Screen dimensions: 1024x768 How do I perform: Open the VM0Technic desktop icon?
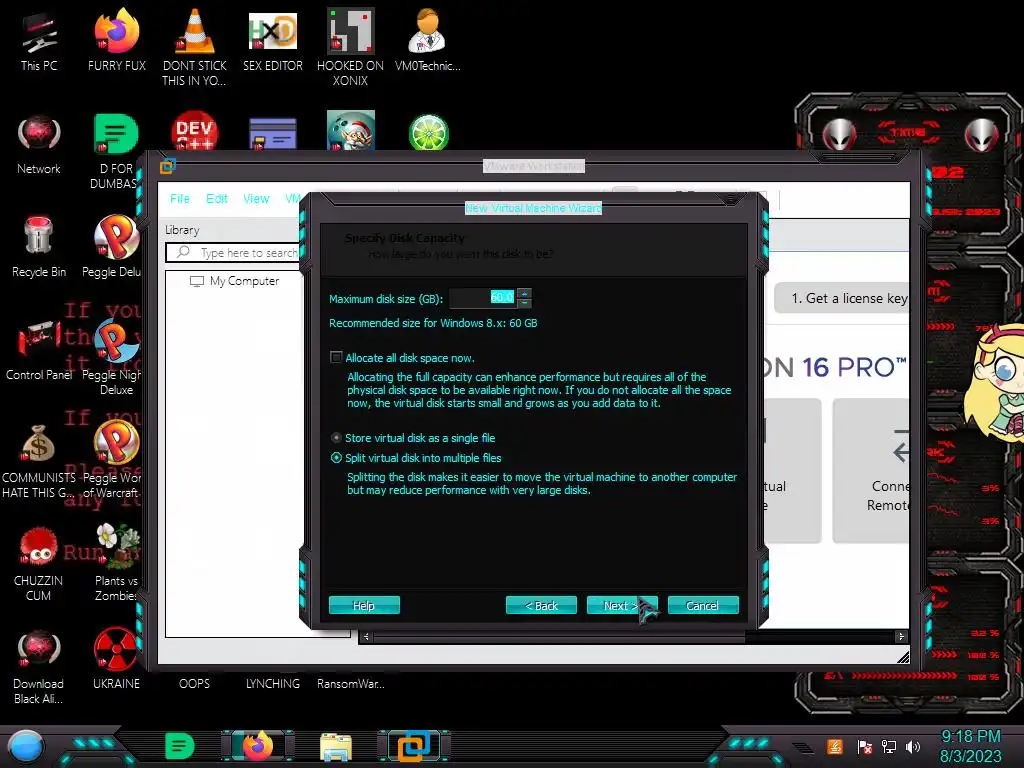(428, 41)
